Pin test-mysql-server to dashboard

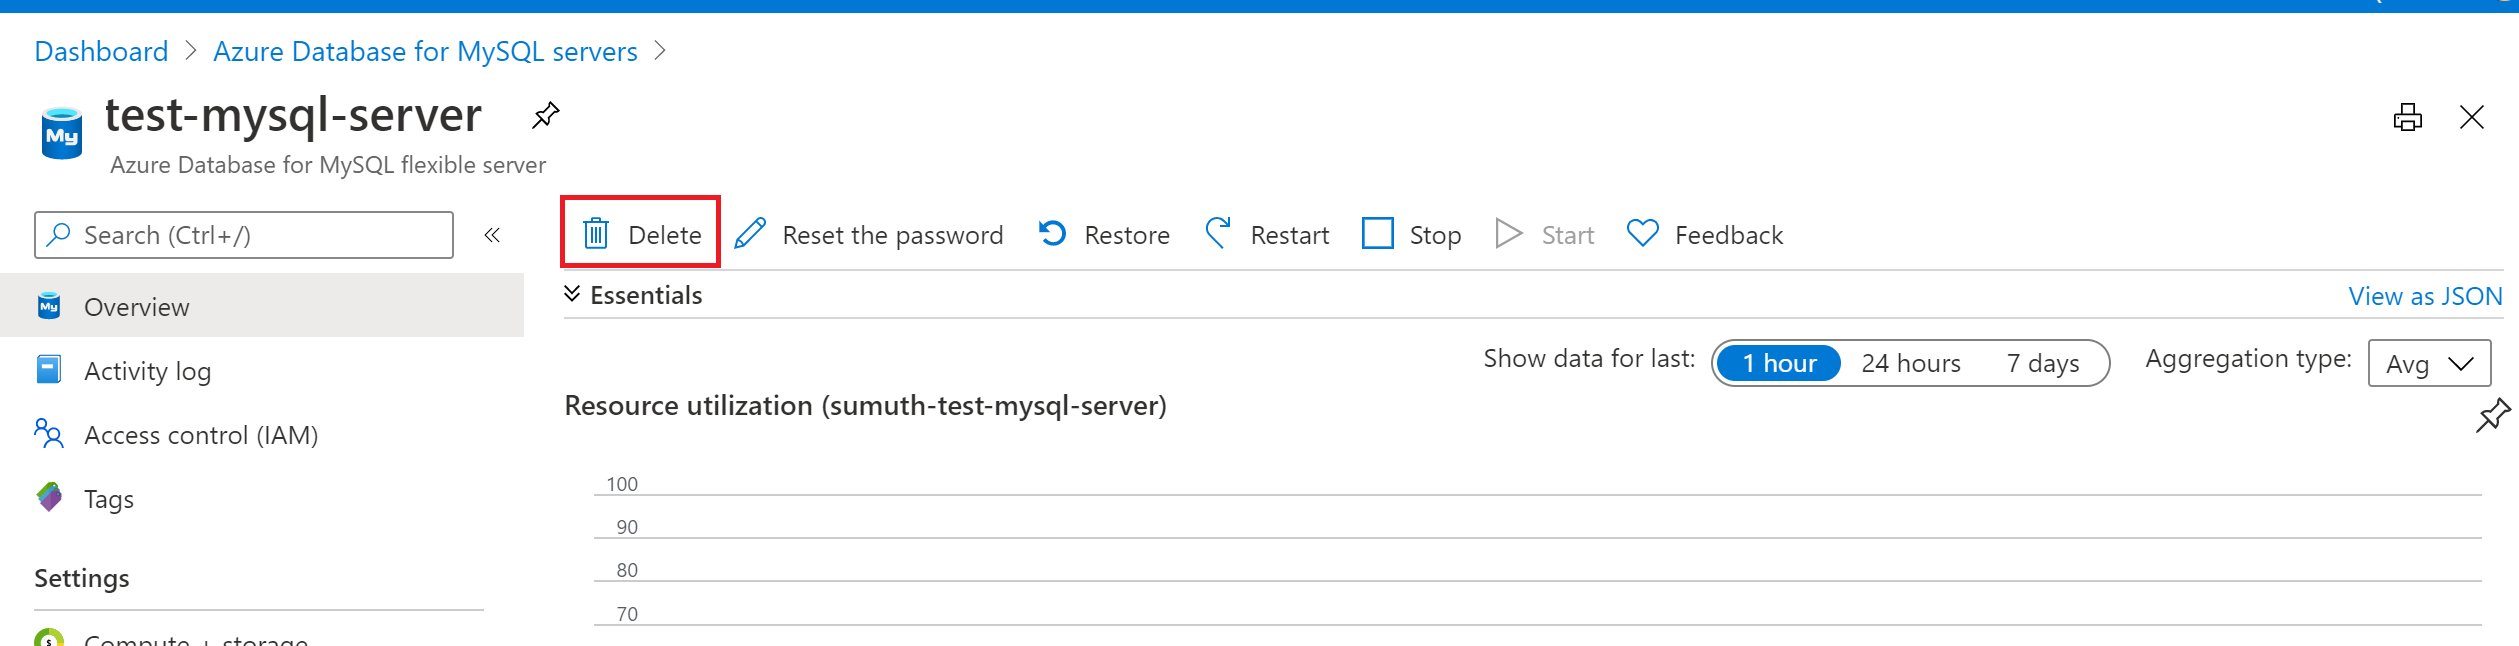click(546, 116)
